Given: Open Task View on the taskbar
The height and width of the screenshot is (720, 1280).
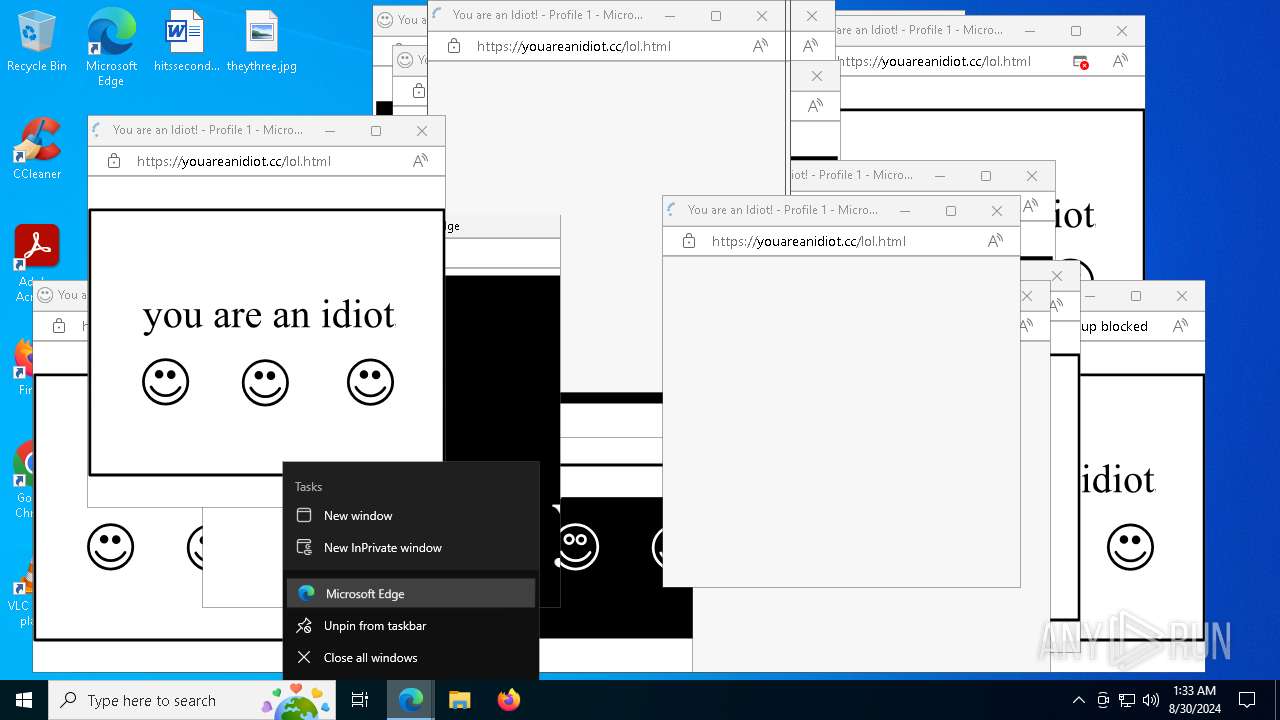Looking at the screenshot, I should 360,700.
